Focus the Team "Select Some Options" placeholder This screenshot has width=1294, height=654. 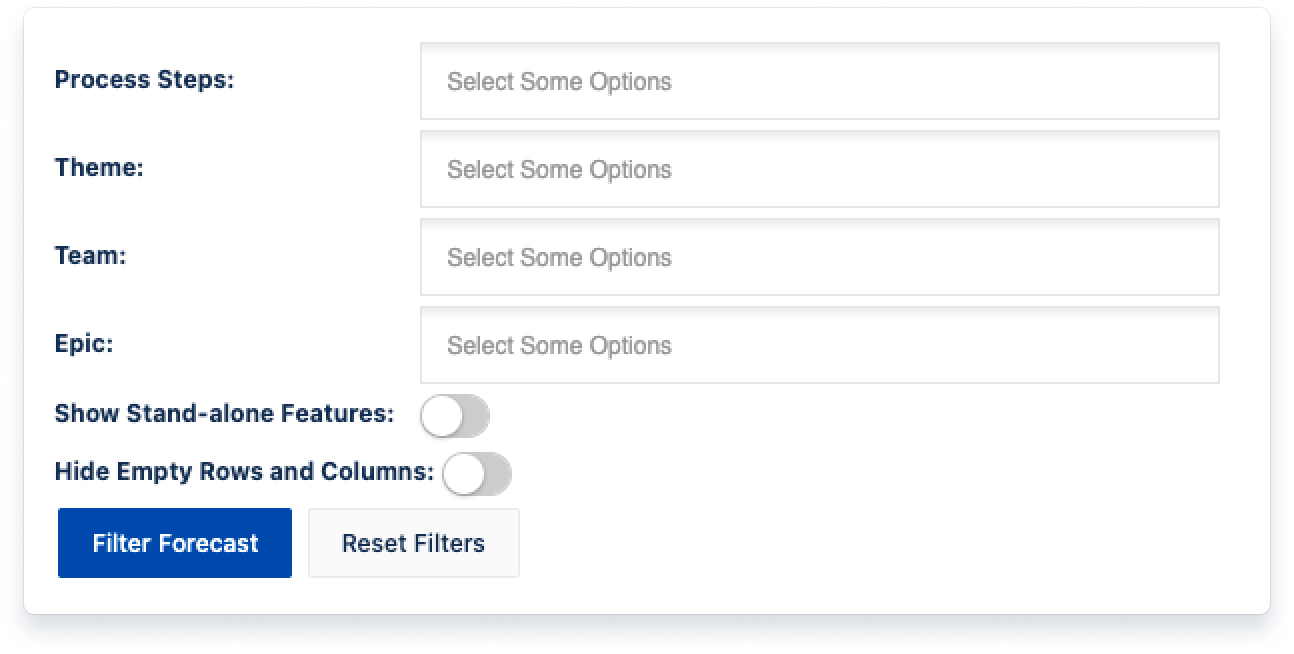(559, 258)
